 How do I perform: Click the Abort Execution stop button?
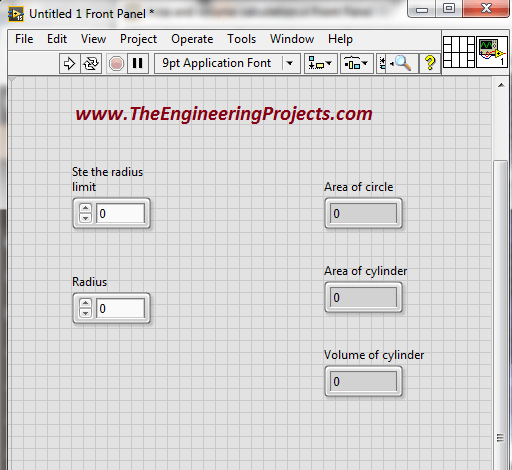(116, 63)
